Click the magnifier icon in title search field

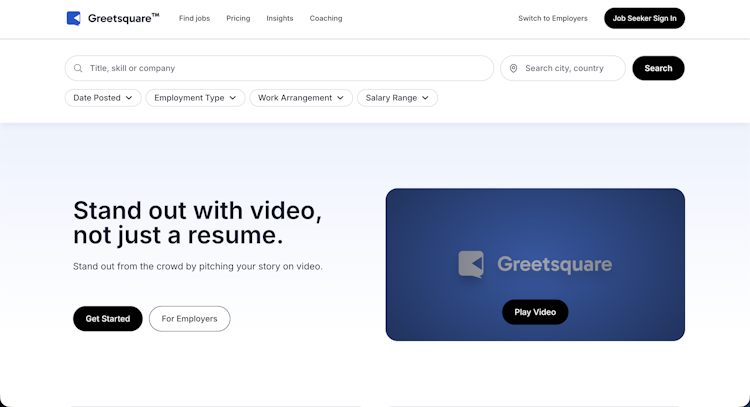pyautogui.click(x=78, y=68)
